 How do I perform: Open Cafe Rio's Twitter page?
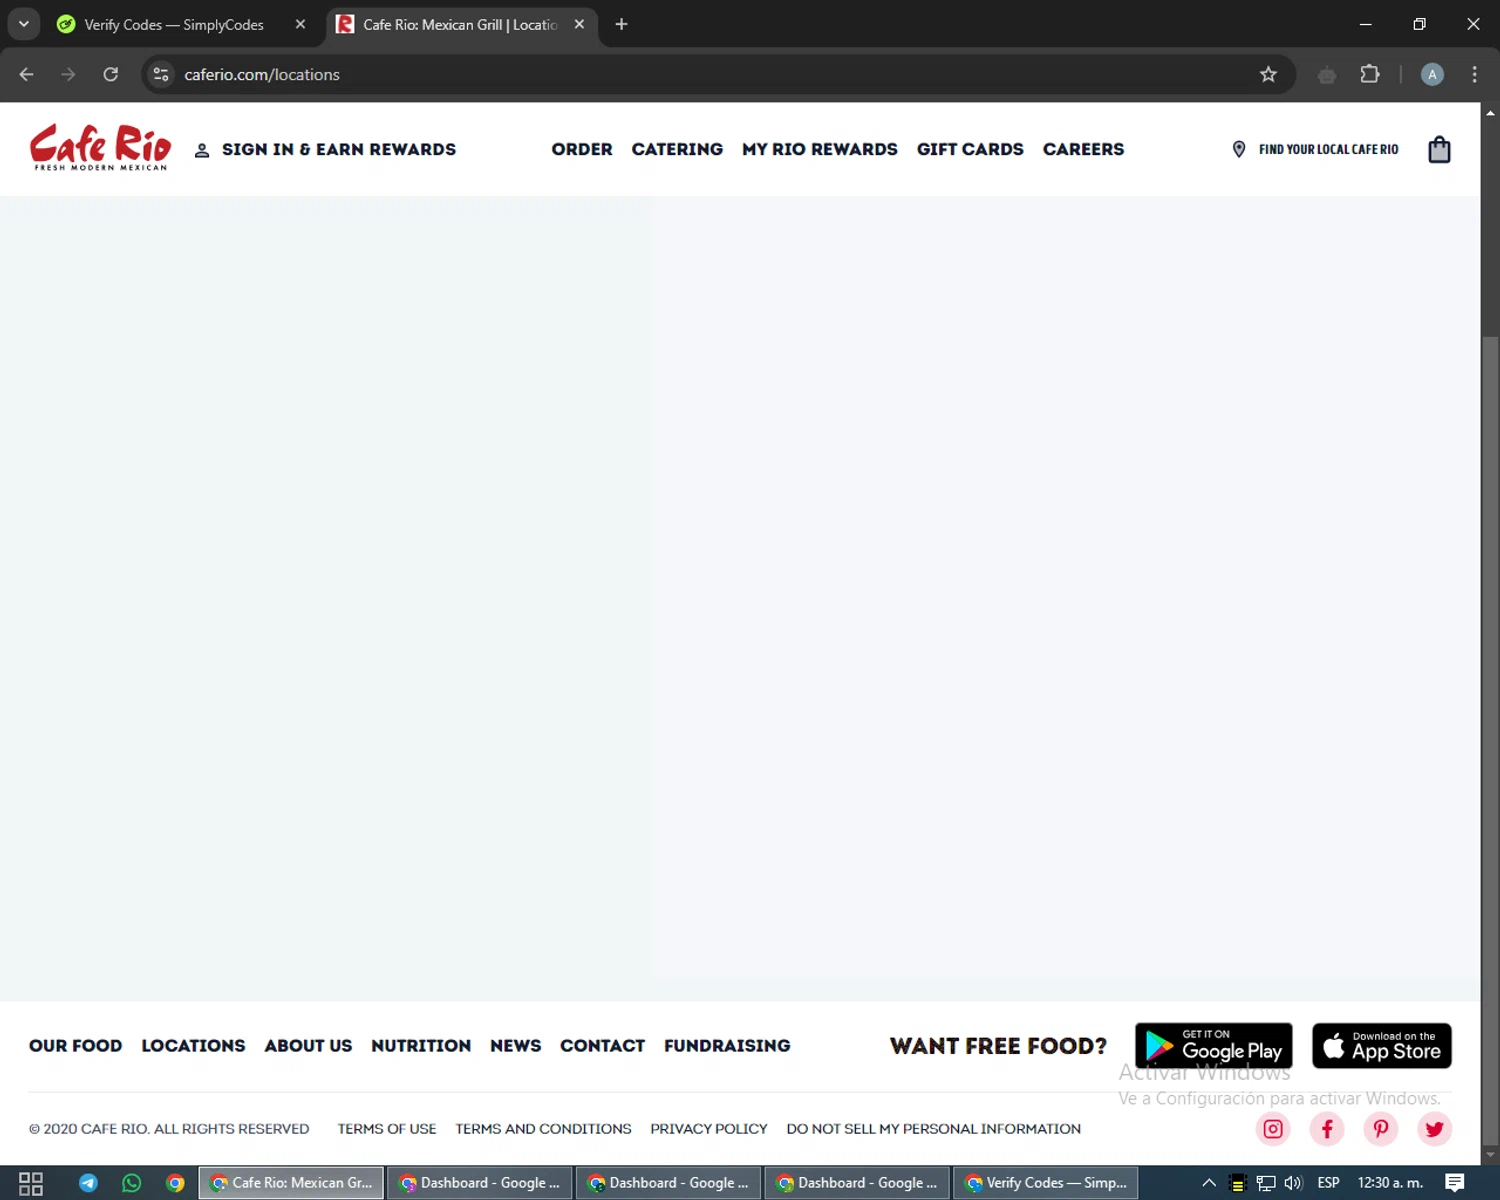pos(1435,1129)
